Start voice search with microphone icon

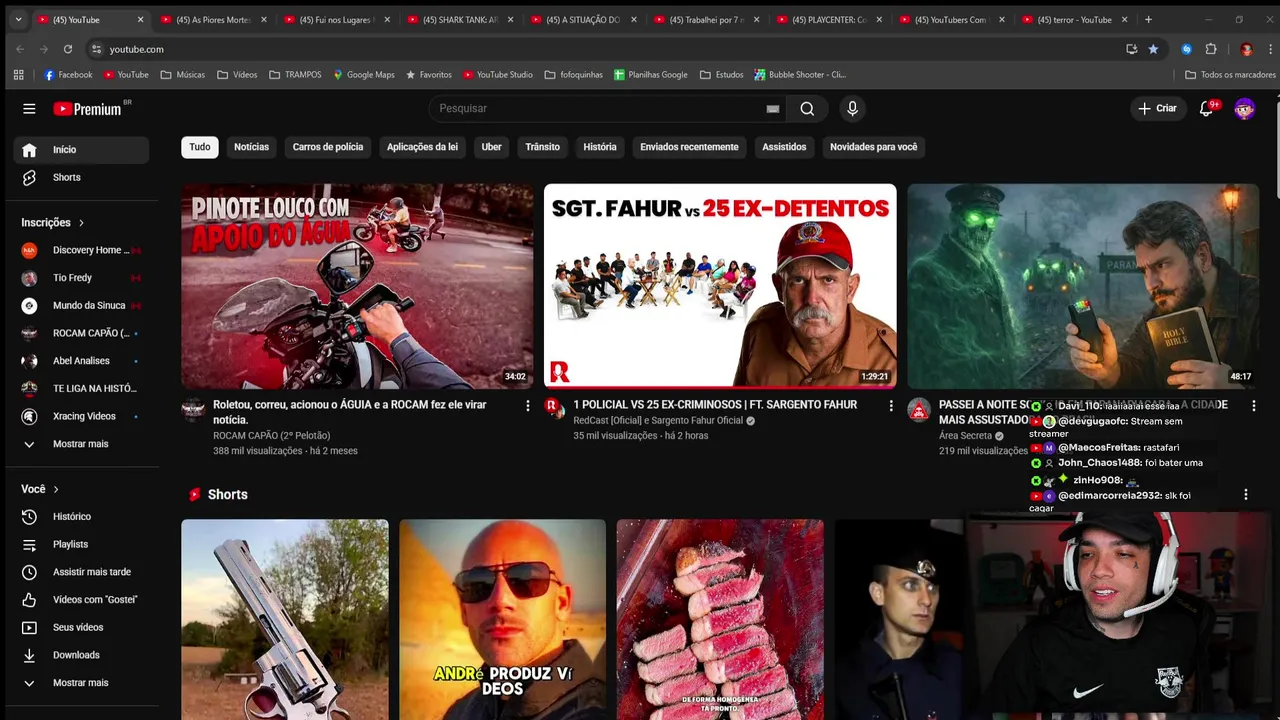[x=852, y=108]
